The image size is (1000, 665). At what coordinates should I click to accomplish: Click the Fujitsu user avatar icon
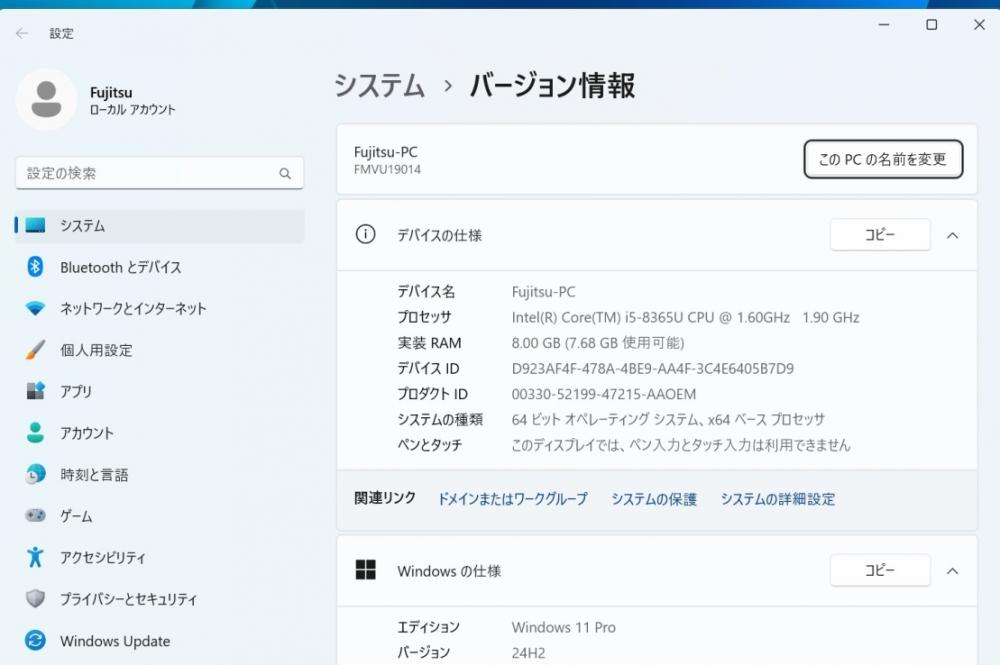tap(47, 99)
